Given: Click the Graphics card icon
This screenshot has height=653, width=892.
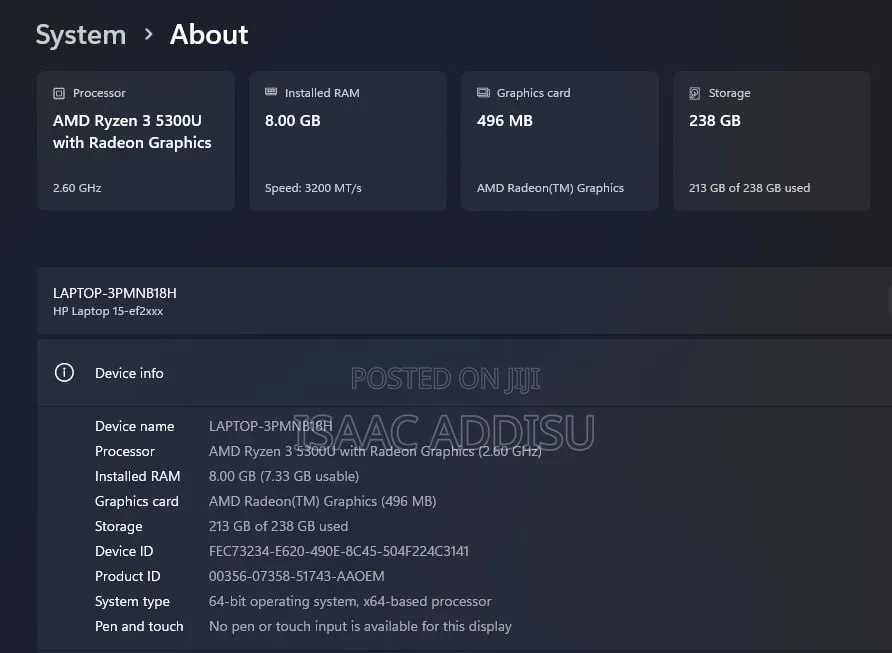Looking at the screenshot, I should [x=484, y=93].
